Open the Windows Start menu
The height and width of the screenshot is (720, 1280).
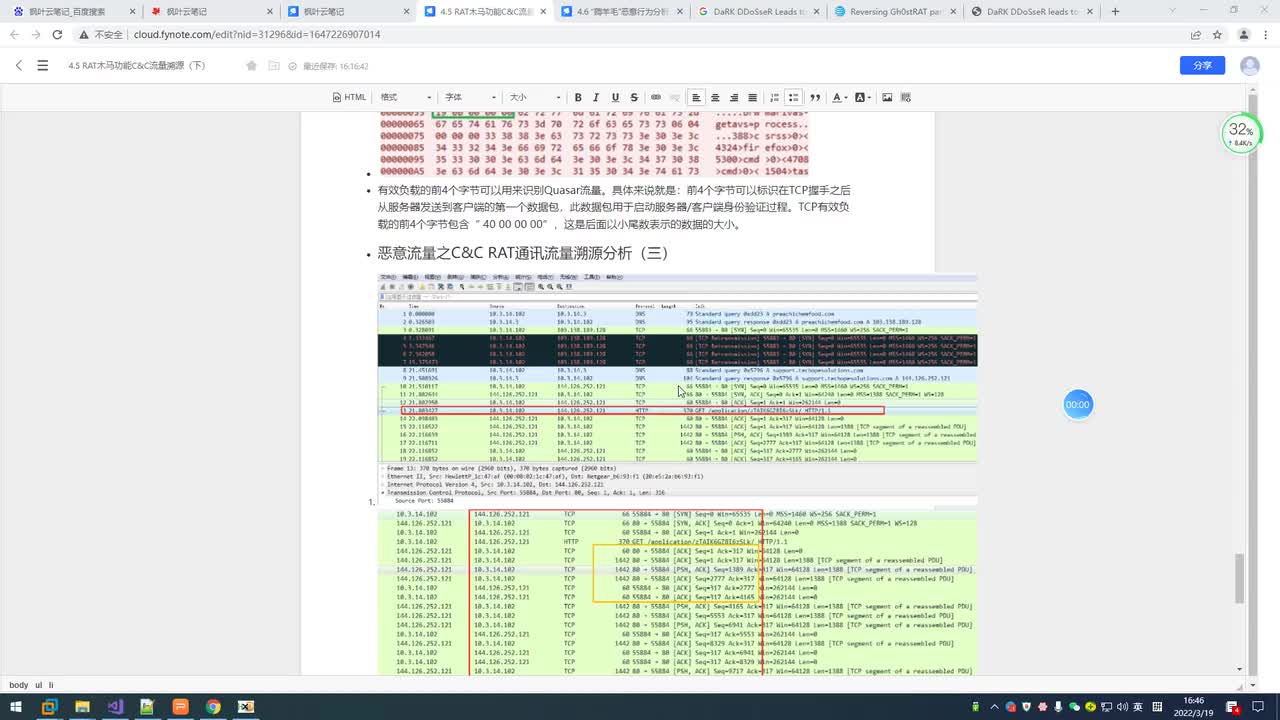16,707
